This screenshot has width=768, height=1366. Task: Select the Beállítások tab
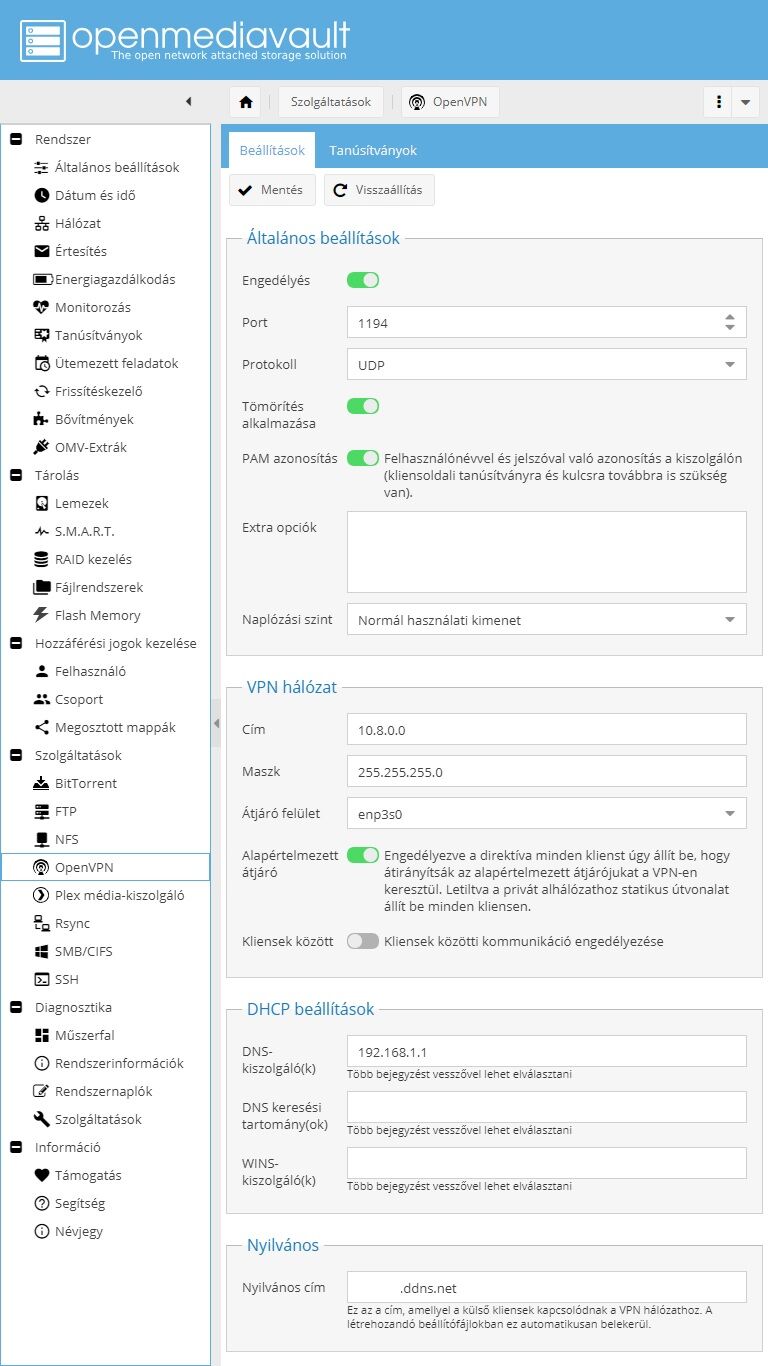click(272, 150)
